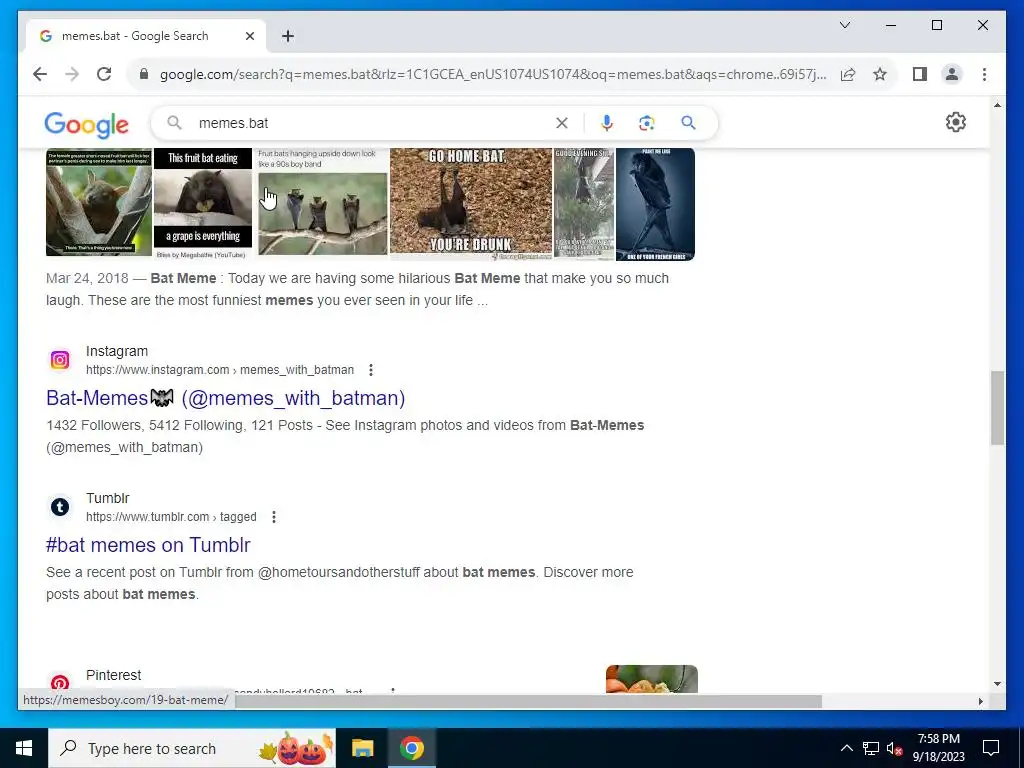Open the Chrome side panel
This screenshot has width=1024, height=768.
click(920, 74)
